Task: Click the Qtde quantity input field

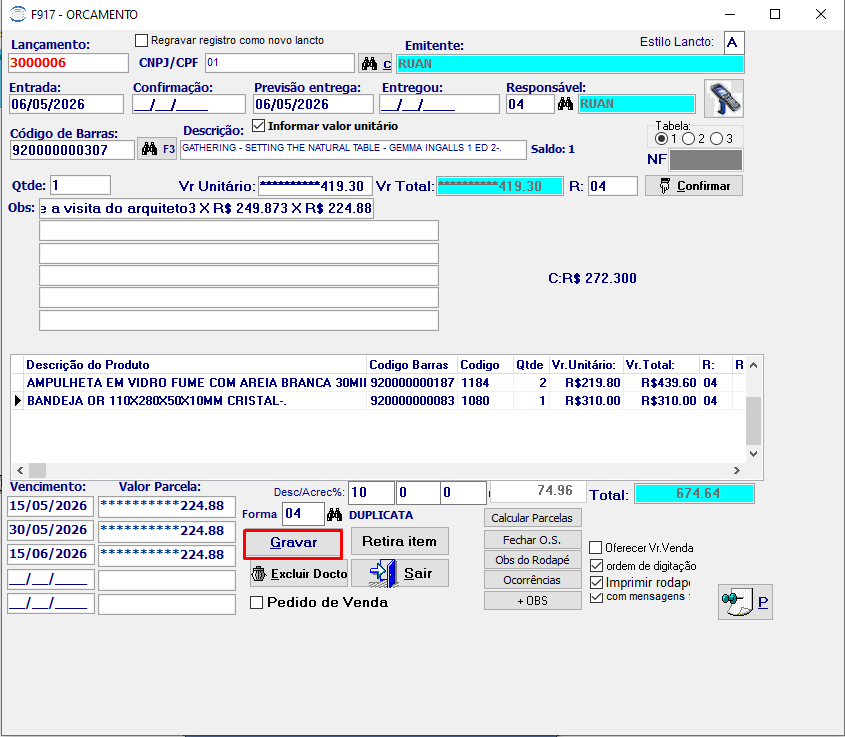Action: pyautogui.click(x=80, y=185)
